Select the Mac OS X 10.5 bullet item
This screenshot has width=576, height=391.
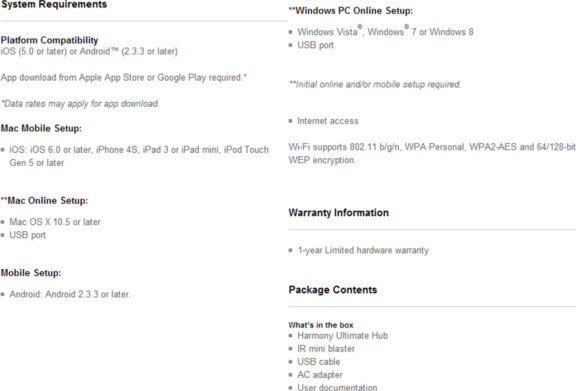(55, 222)
